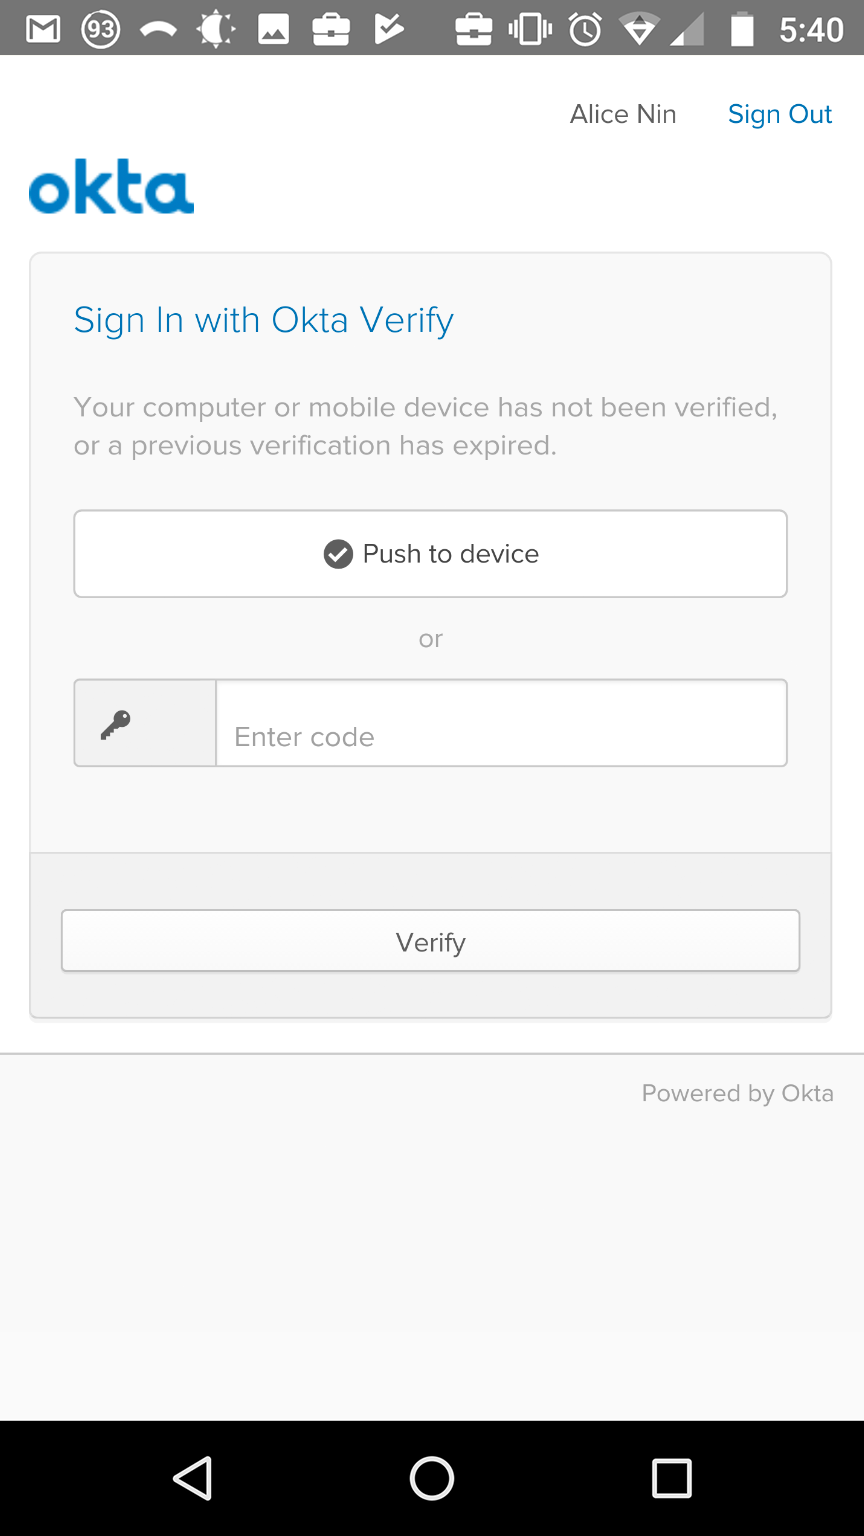Viewport: 864px width, 1536px height.
Task: Tap the battery status icon
Action: pos(742,30)
